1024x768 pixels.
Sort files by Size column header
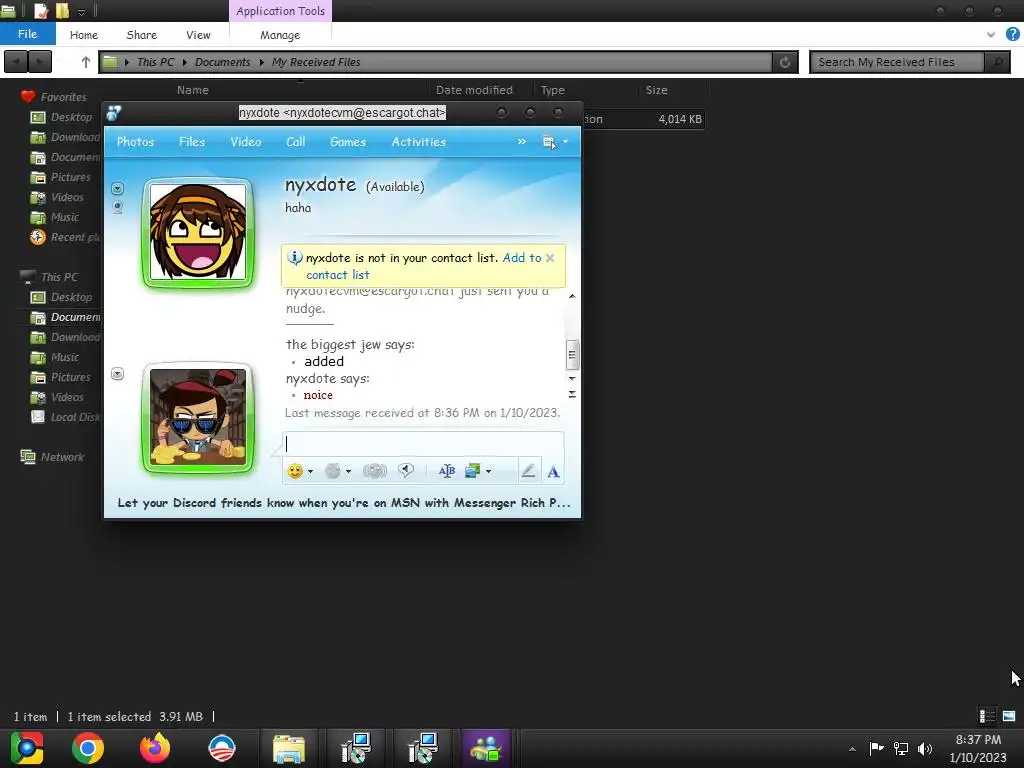(x=656, y=90)
